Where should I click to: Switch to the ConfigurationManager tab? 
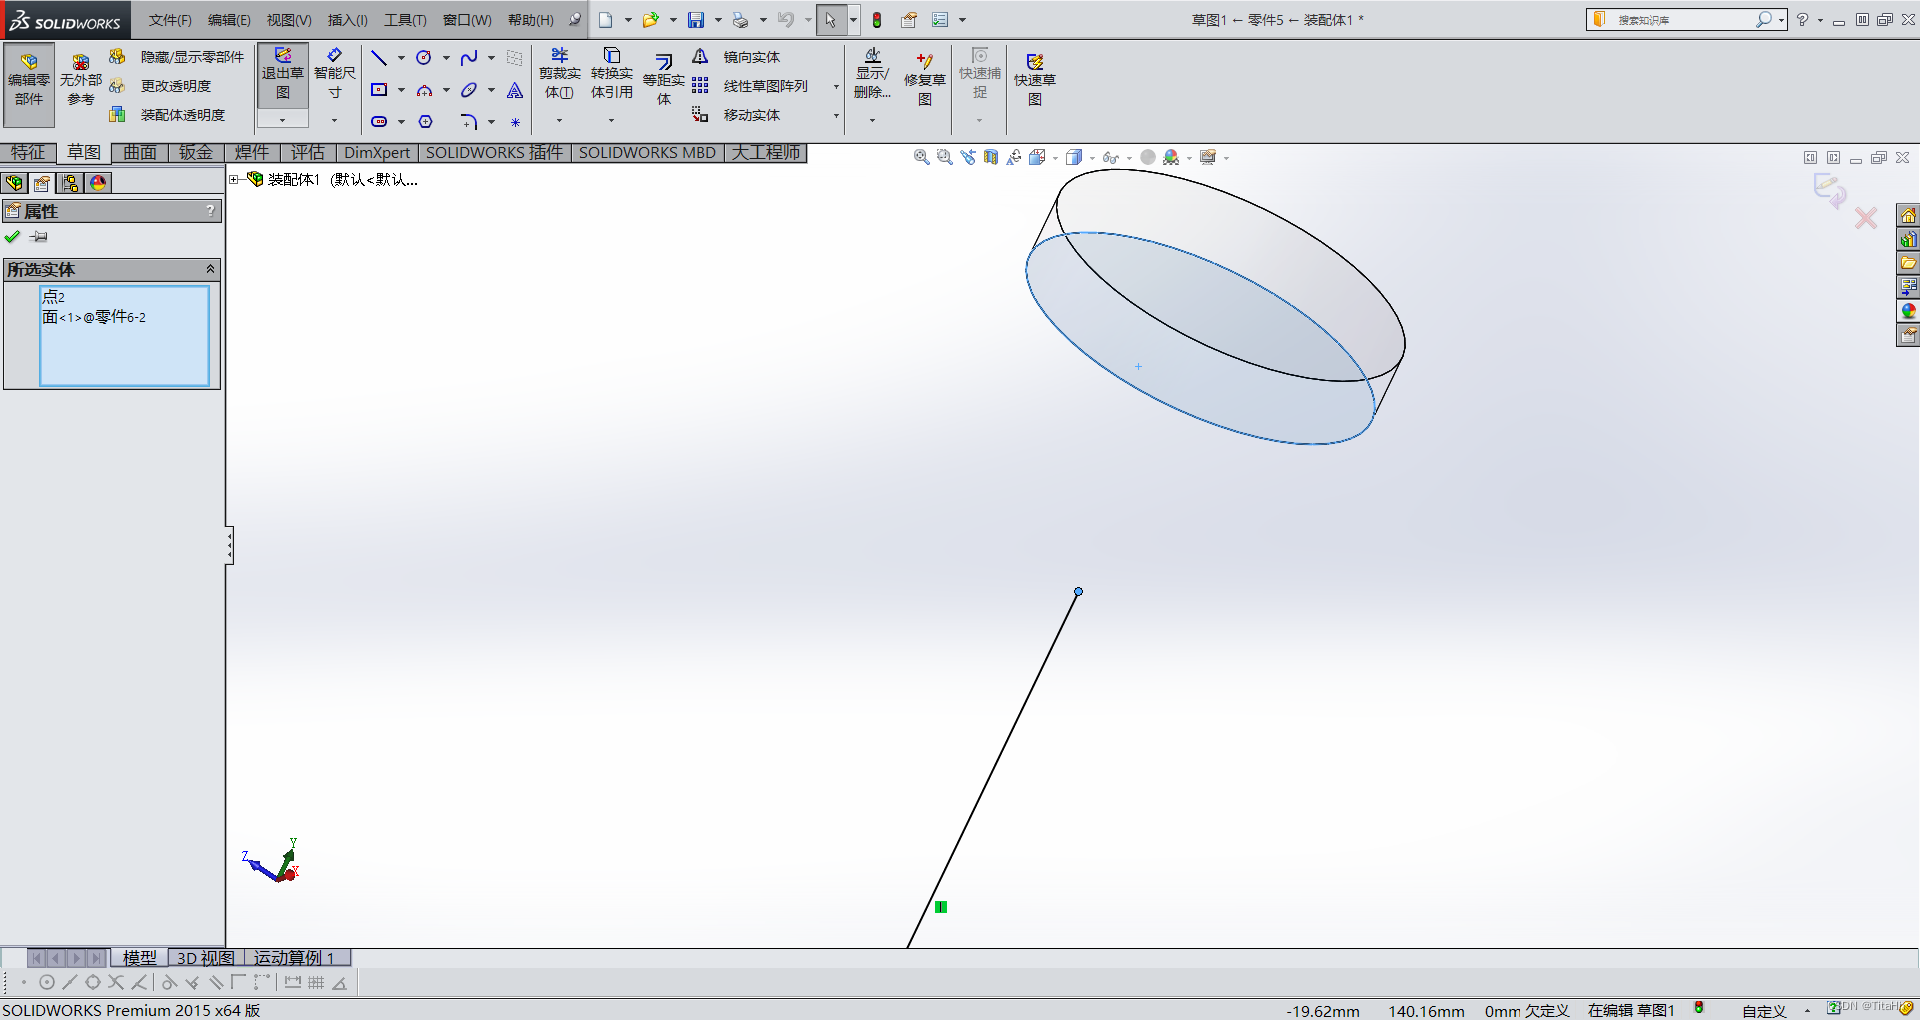[70, 183]
